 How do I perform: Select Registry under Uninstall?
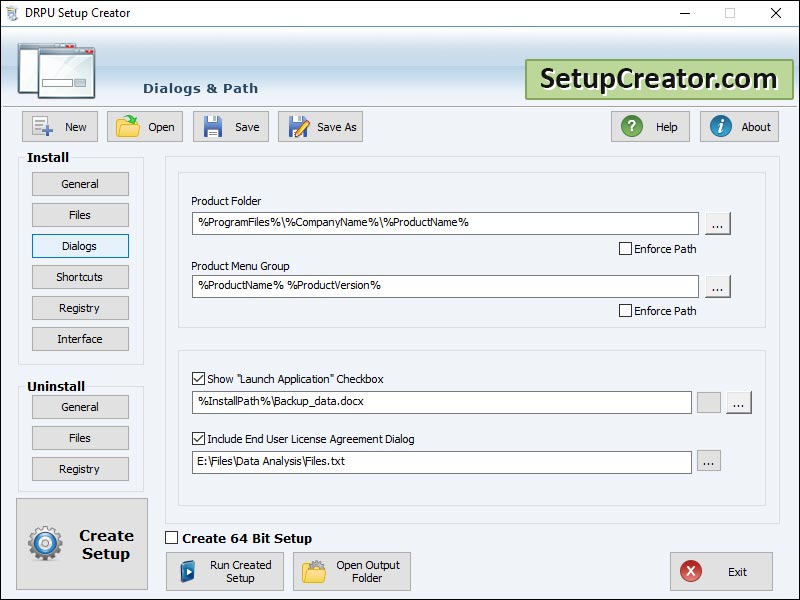tap(80, 468)
